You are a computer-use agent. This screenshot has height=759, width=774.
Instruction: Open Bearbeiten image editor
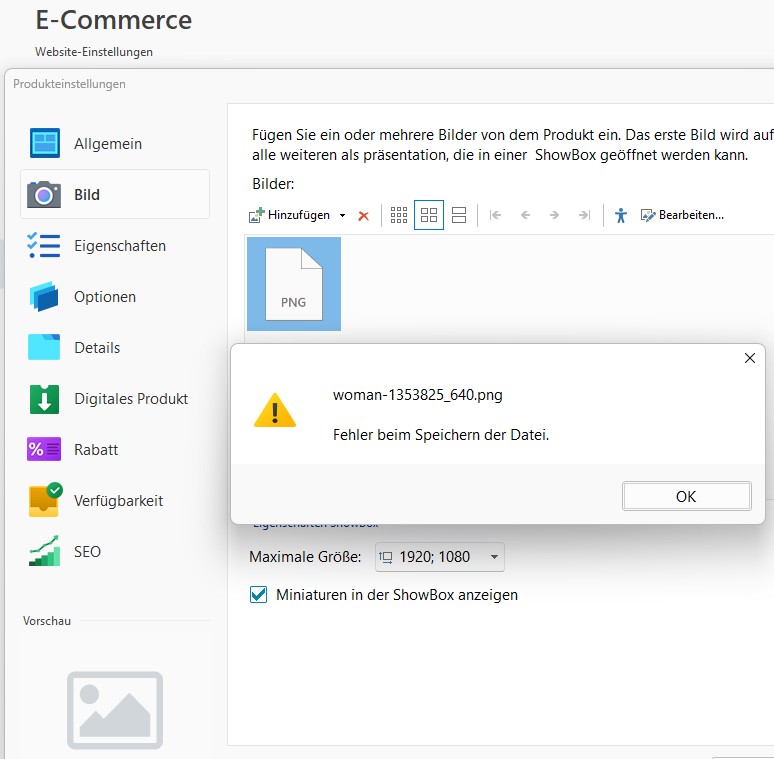[x=682, y=215]
